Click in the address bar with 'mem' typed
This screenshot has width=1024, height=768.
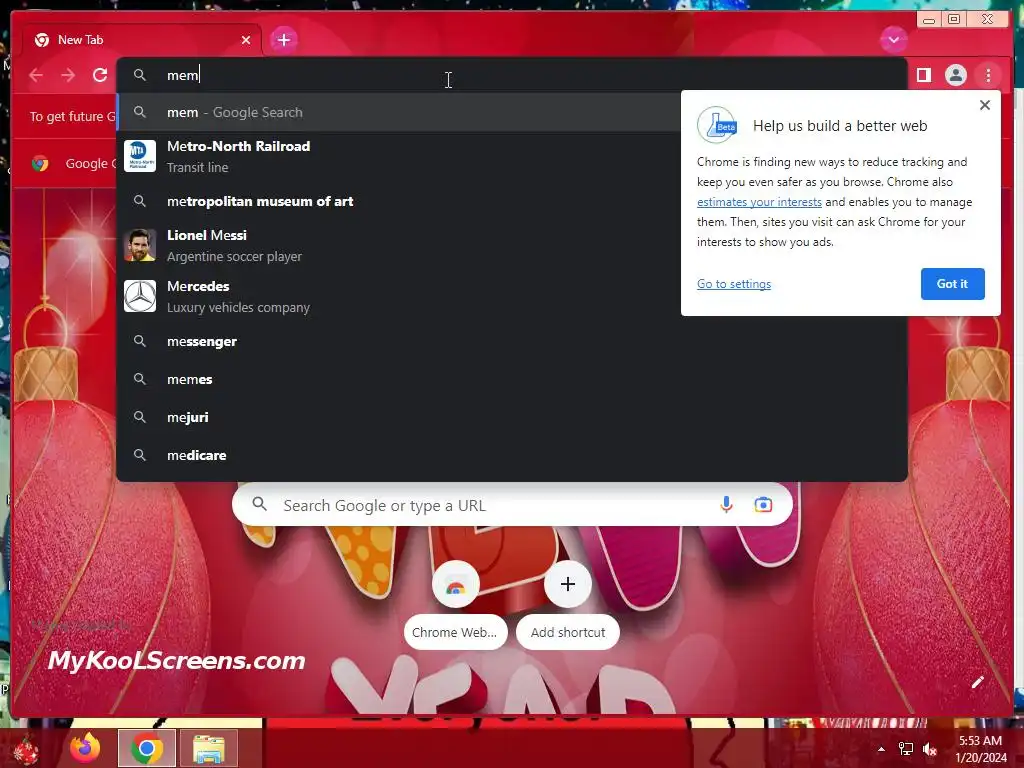click(x=512, y=75)
